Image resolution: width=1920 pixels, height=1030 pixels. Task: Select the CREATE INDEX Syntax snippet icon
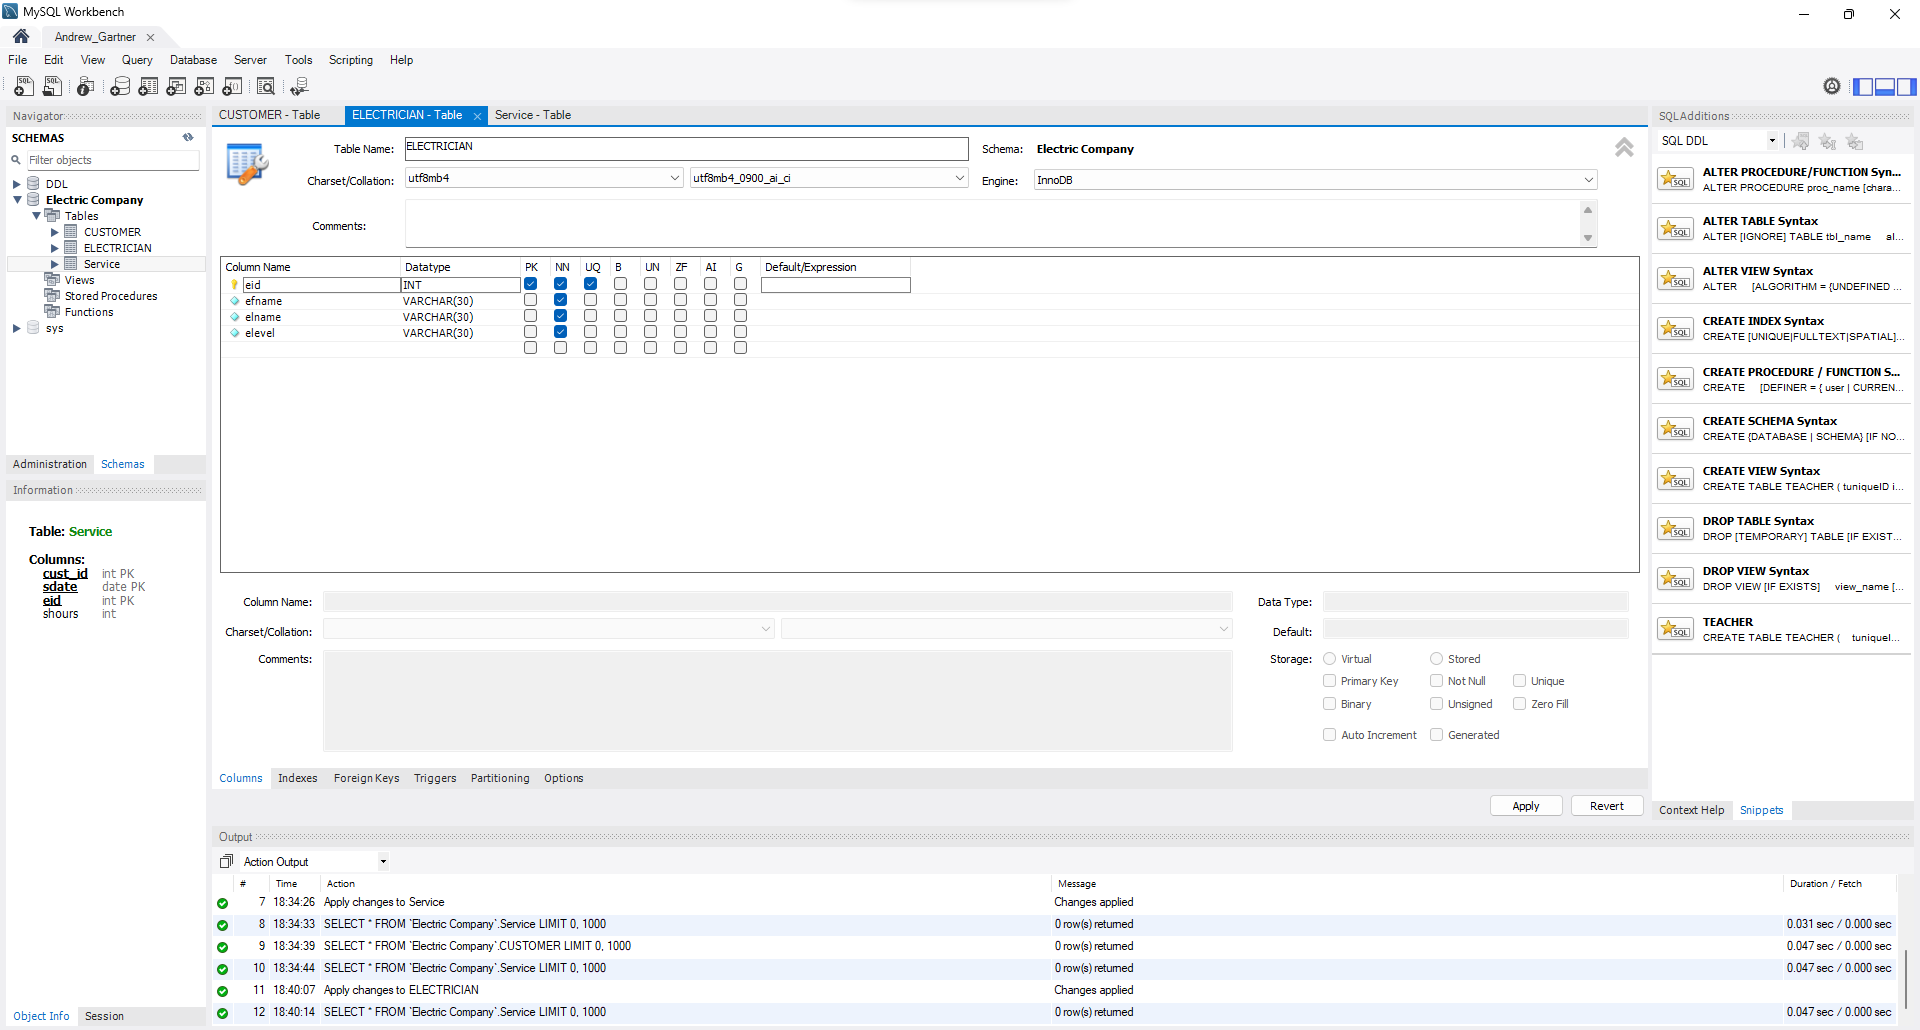(1675, 329)
